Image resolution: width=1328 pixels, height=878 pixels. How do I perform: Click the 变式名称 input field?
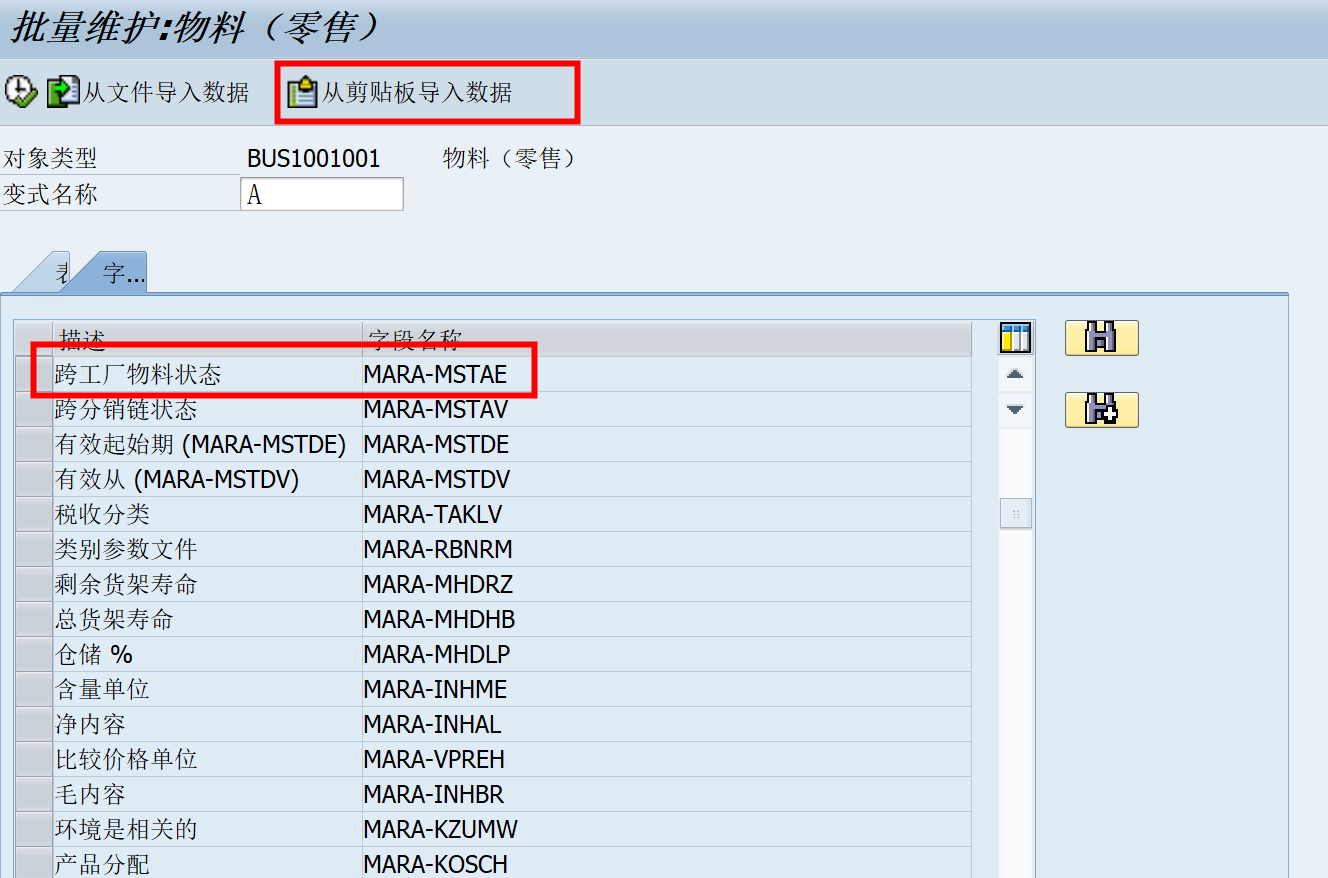coord(322,194)
